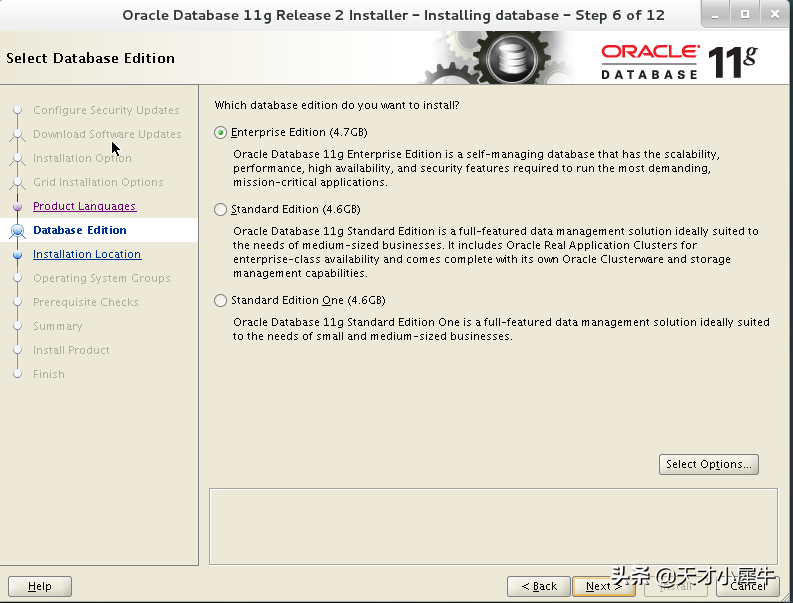Click the Product Languages step marker dot

coord(18,206)
